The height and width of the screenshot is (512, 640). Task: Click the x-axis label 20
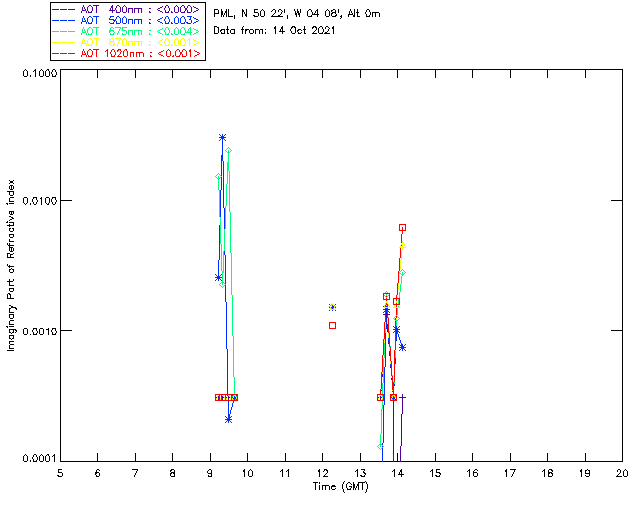click(x=622, y=473)
